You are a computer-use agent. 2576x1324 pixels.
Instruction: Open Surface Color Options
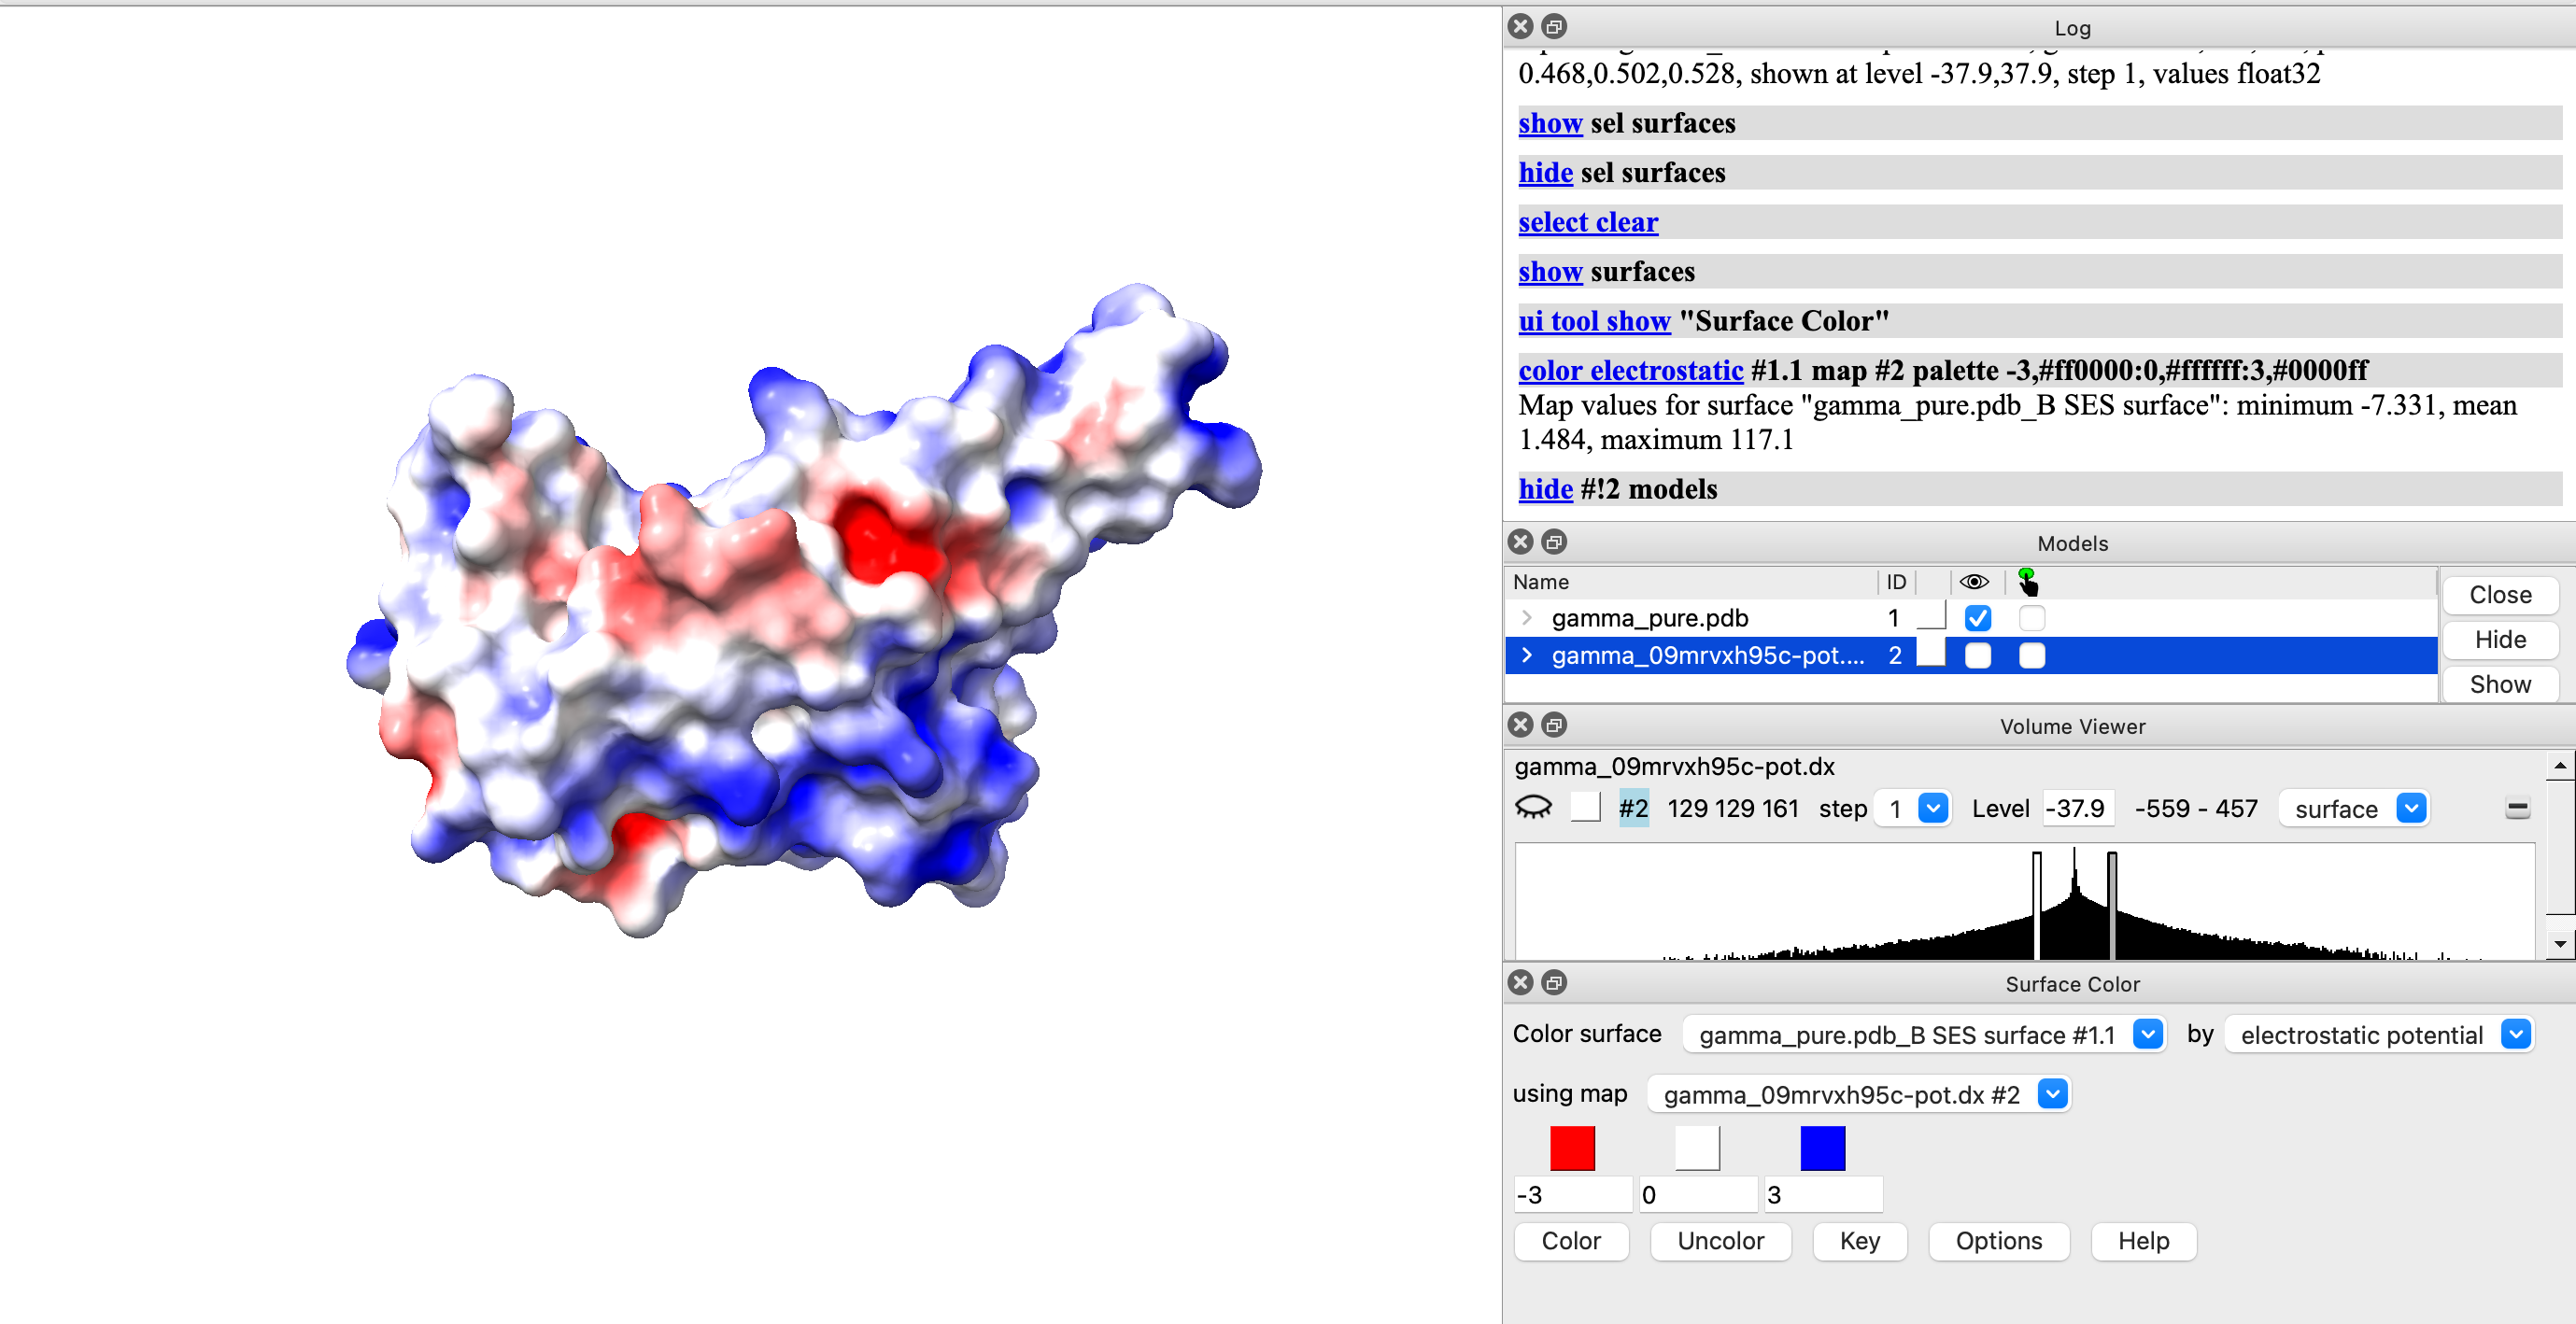[x=1998, y=1241]
